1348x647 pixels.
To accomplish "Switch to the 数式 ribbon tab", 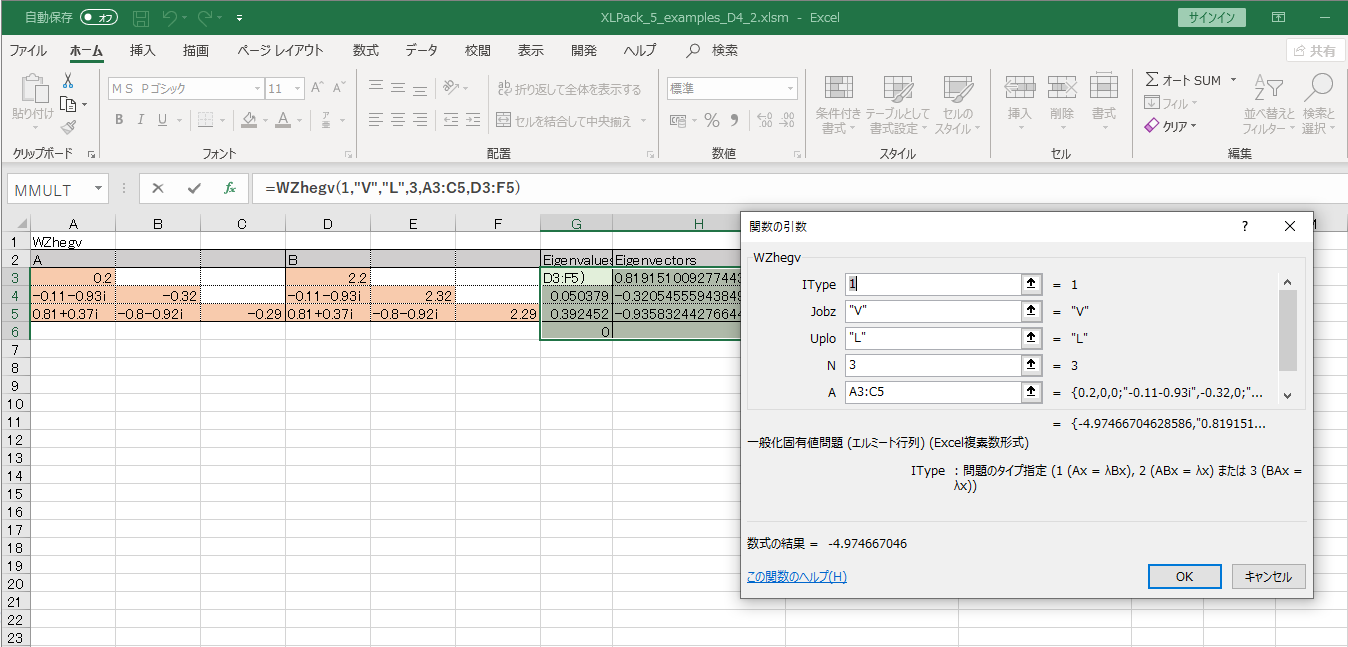I will point(365,51).
